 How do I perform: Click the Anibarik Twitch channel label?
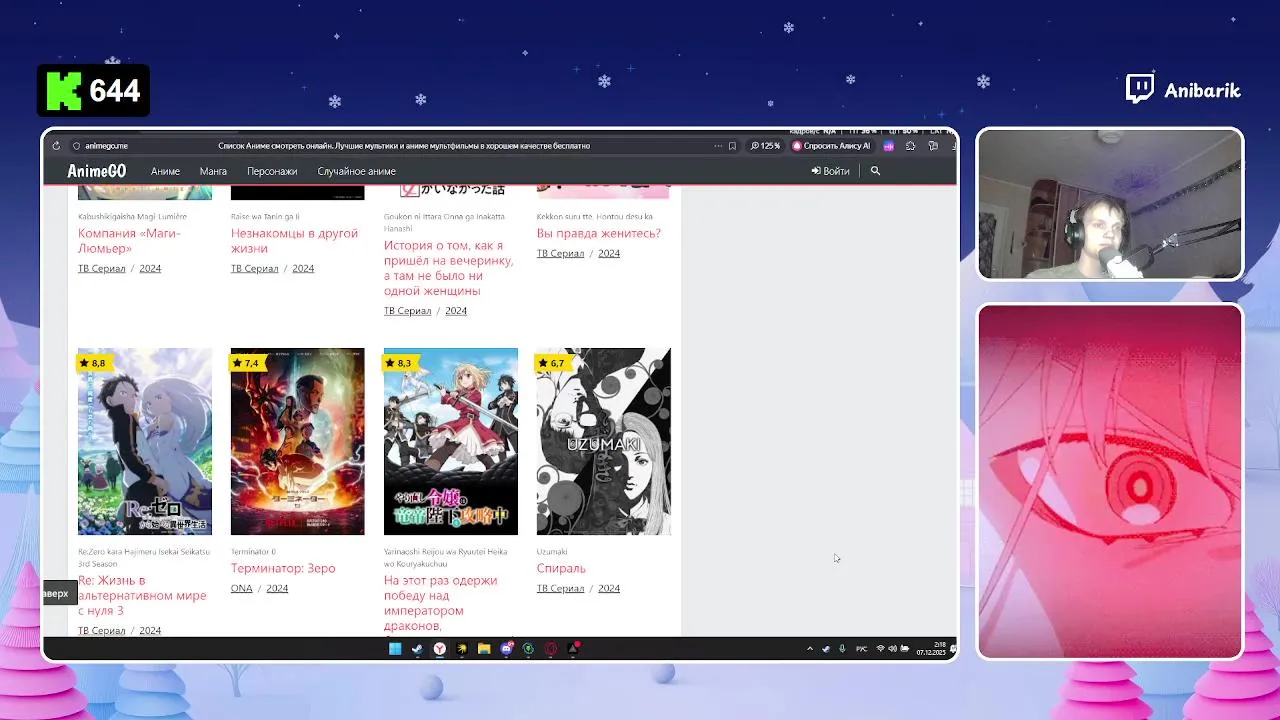(1183, 90)
